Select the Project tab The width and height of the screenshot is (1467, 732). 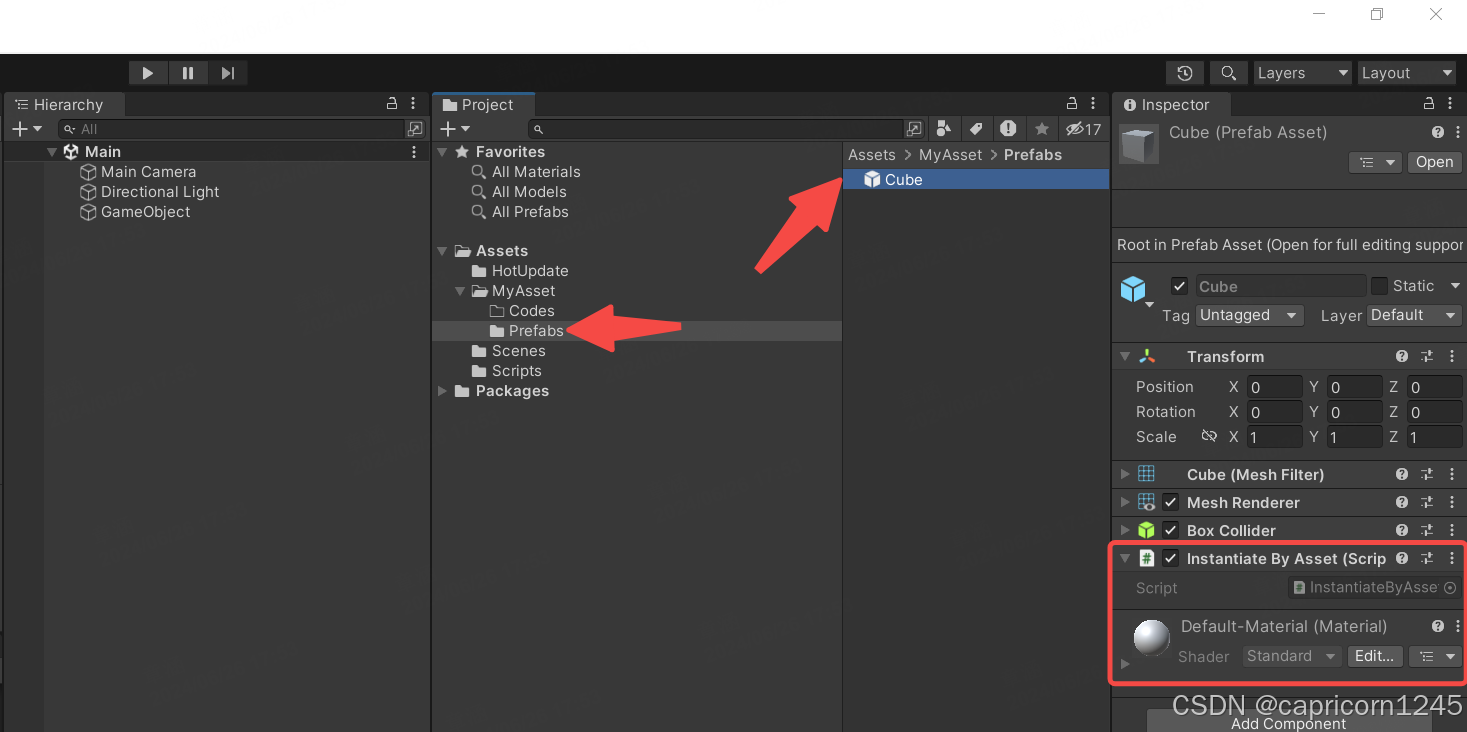point(485,105)
